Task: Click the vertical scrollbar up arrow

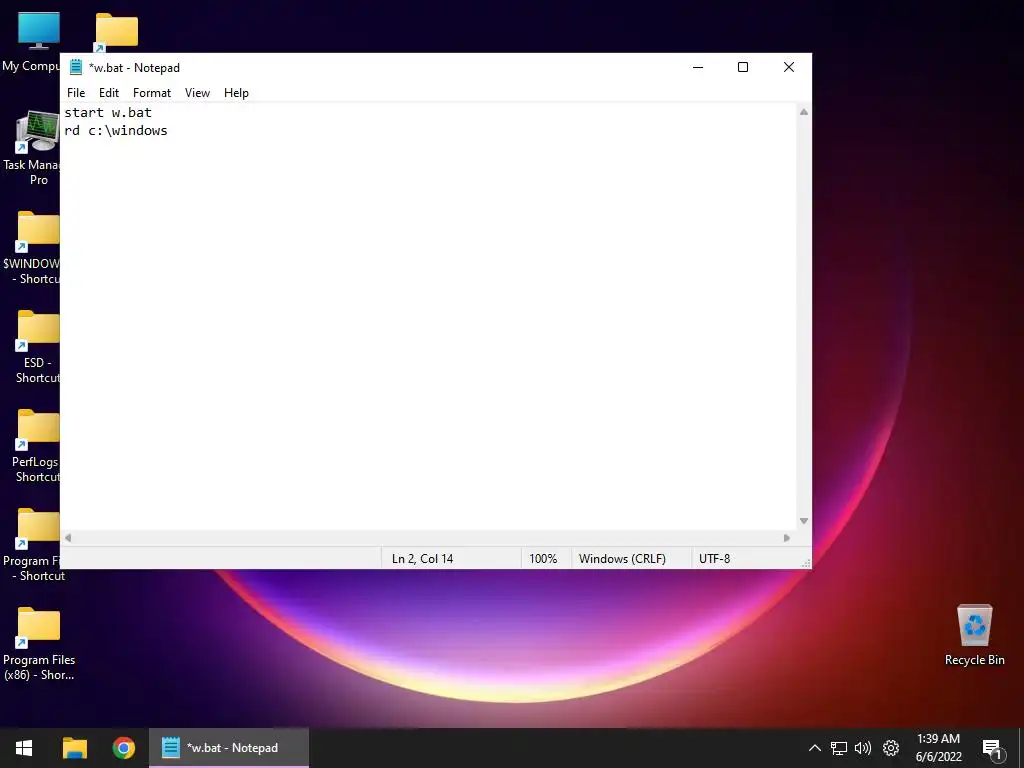Action: (x=804, y=112)
